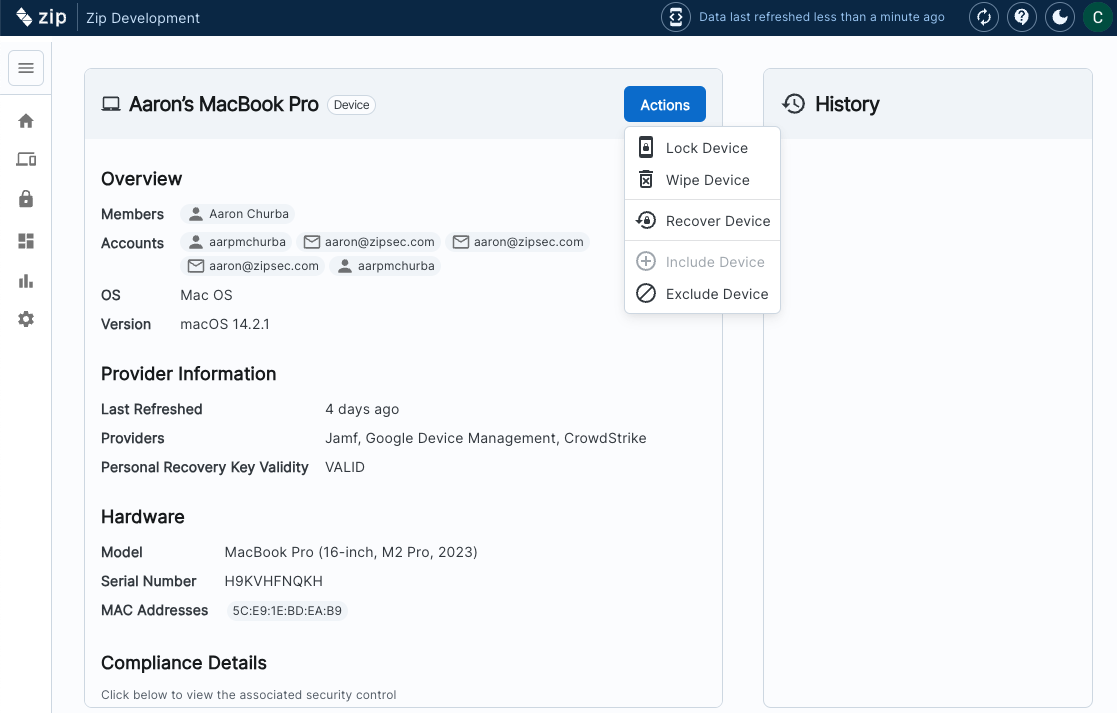Open the Devices sidebar icon
This screenshot has height=713, width=1117.
point(26,160)
